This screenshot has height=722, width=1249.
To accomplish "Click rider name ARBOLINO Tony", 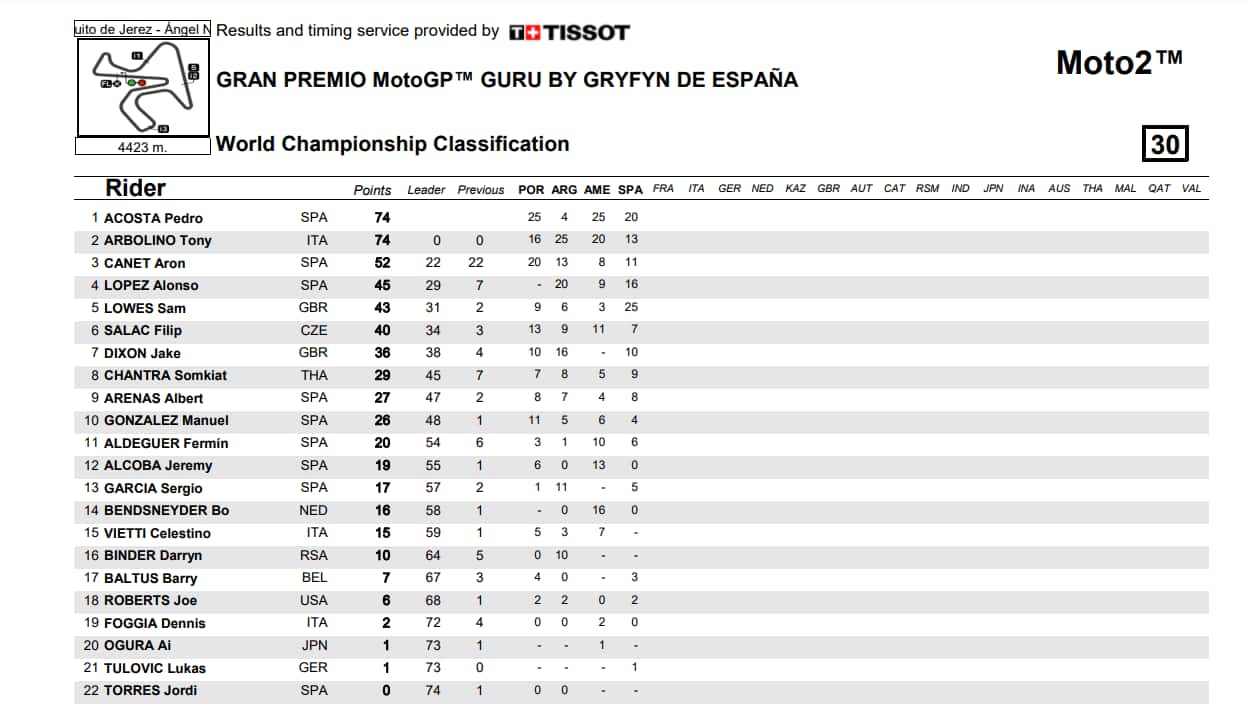I will [157, 240].
